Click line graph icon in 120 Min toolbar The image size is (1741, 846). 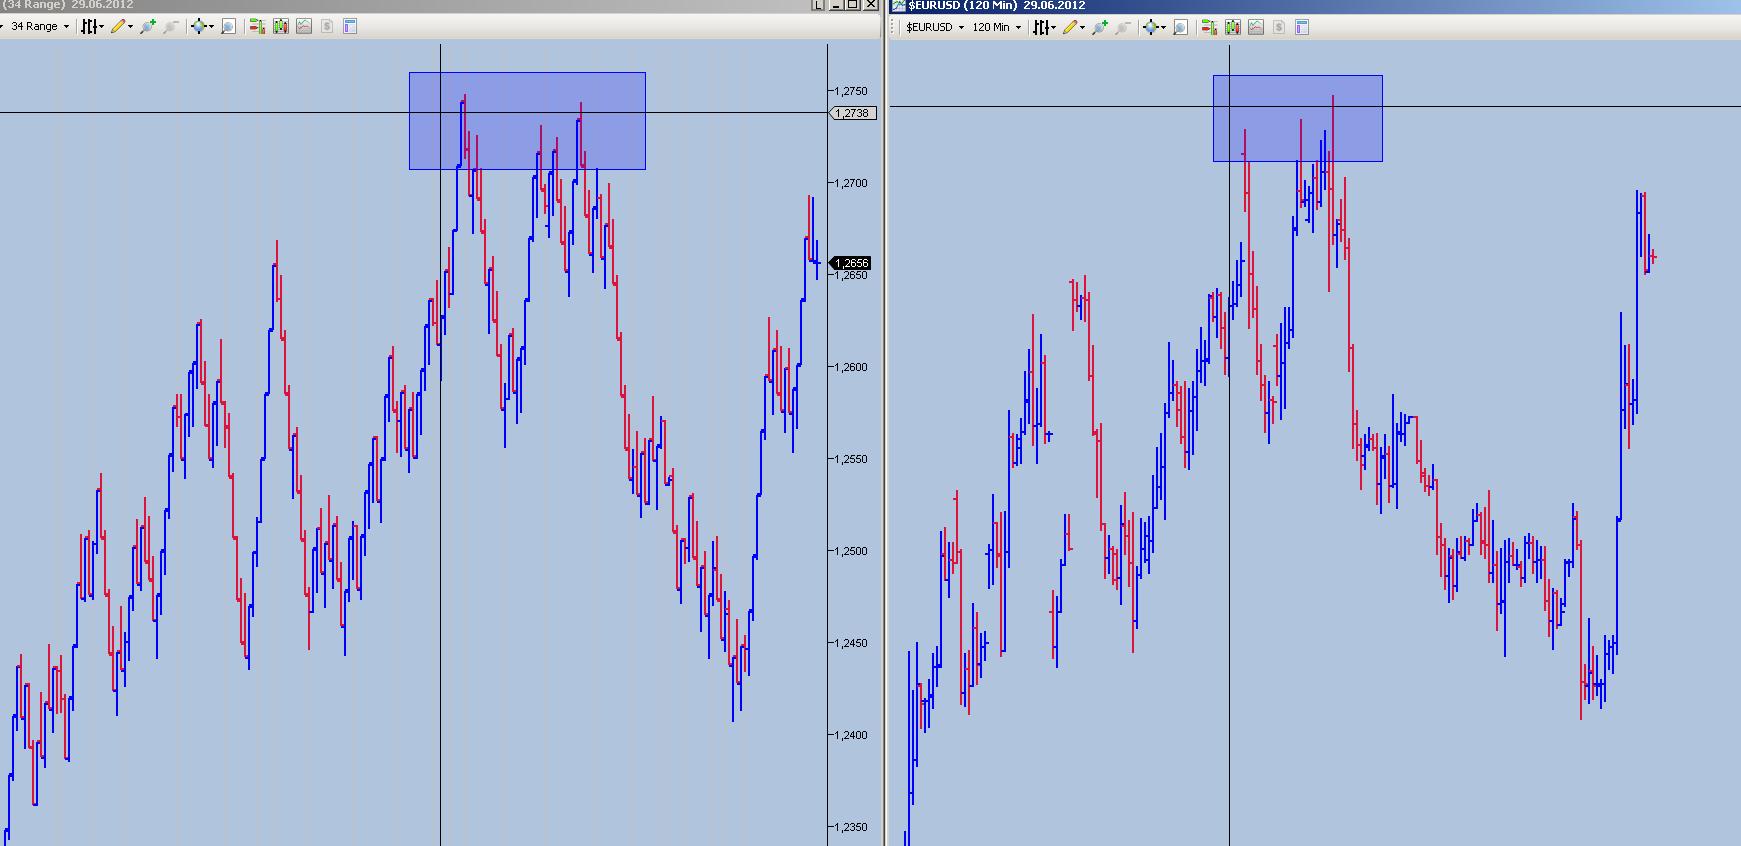pyautogui.click(x=1256, y=27)
